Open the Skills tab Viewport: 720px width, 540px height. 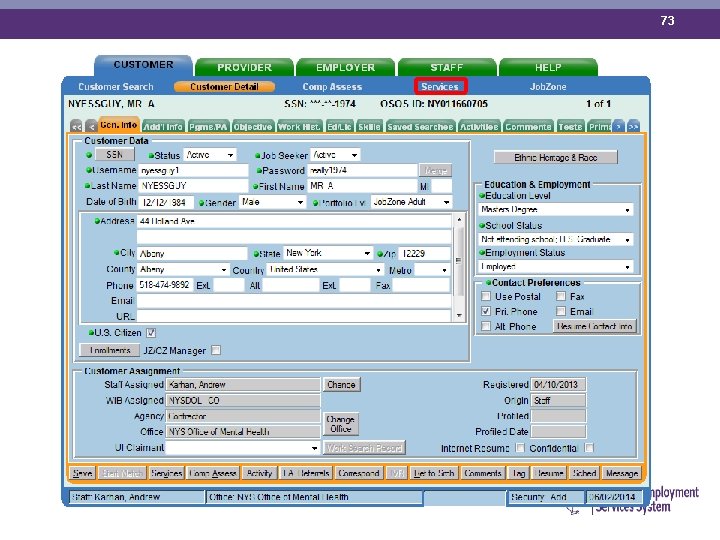tap(369, 127)
